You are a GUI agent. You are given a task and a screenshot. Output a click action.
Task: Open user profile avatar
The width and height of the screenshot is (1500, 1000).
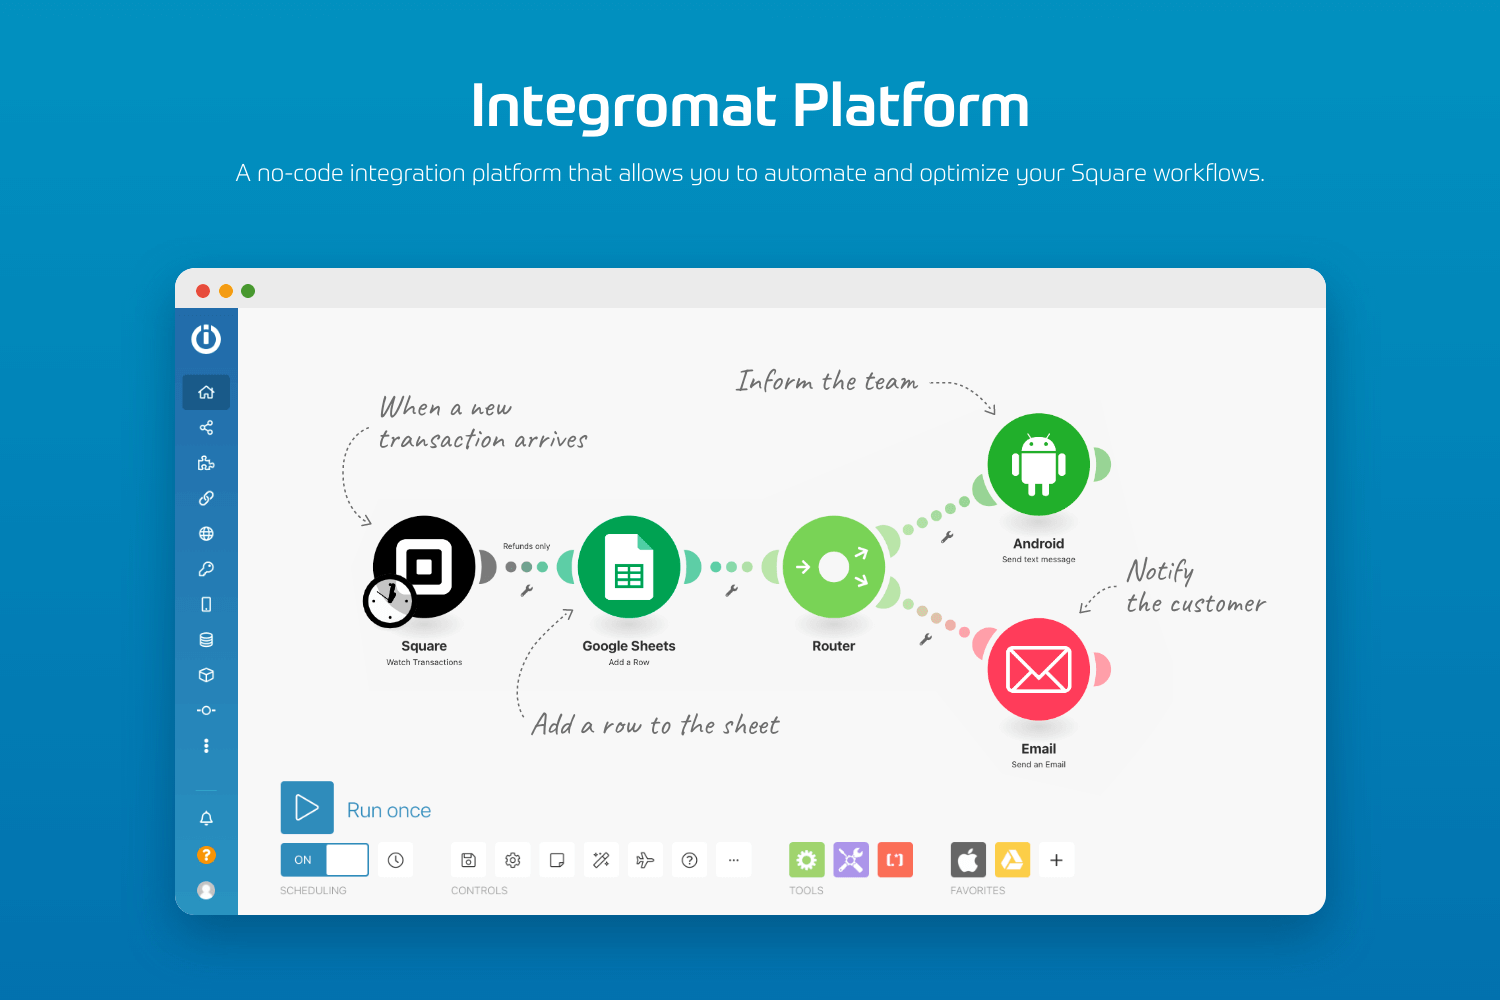click(206, 890)
